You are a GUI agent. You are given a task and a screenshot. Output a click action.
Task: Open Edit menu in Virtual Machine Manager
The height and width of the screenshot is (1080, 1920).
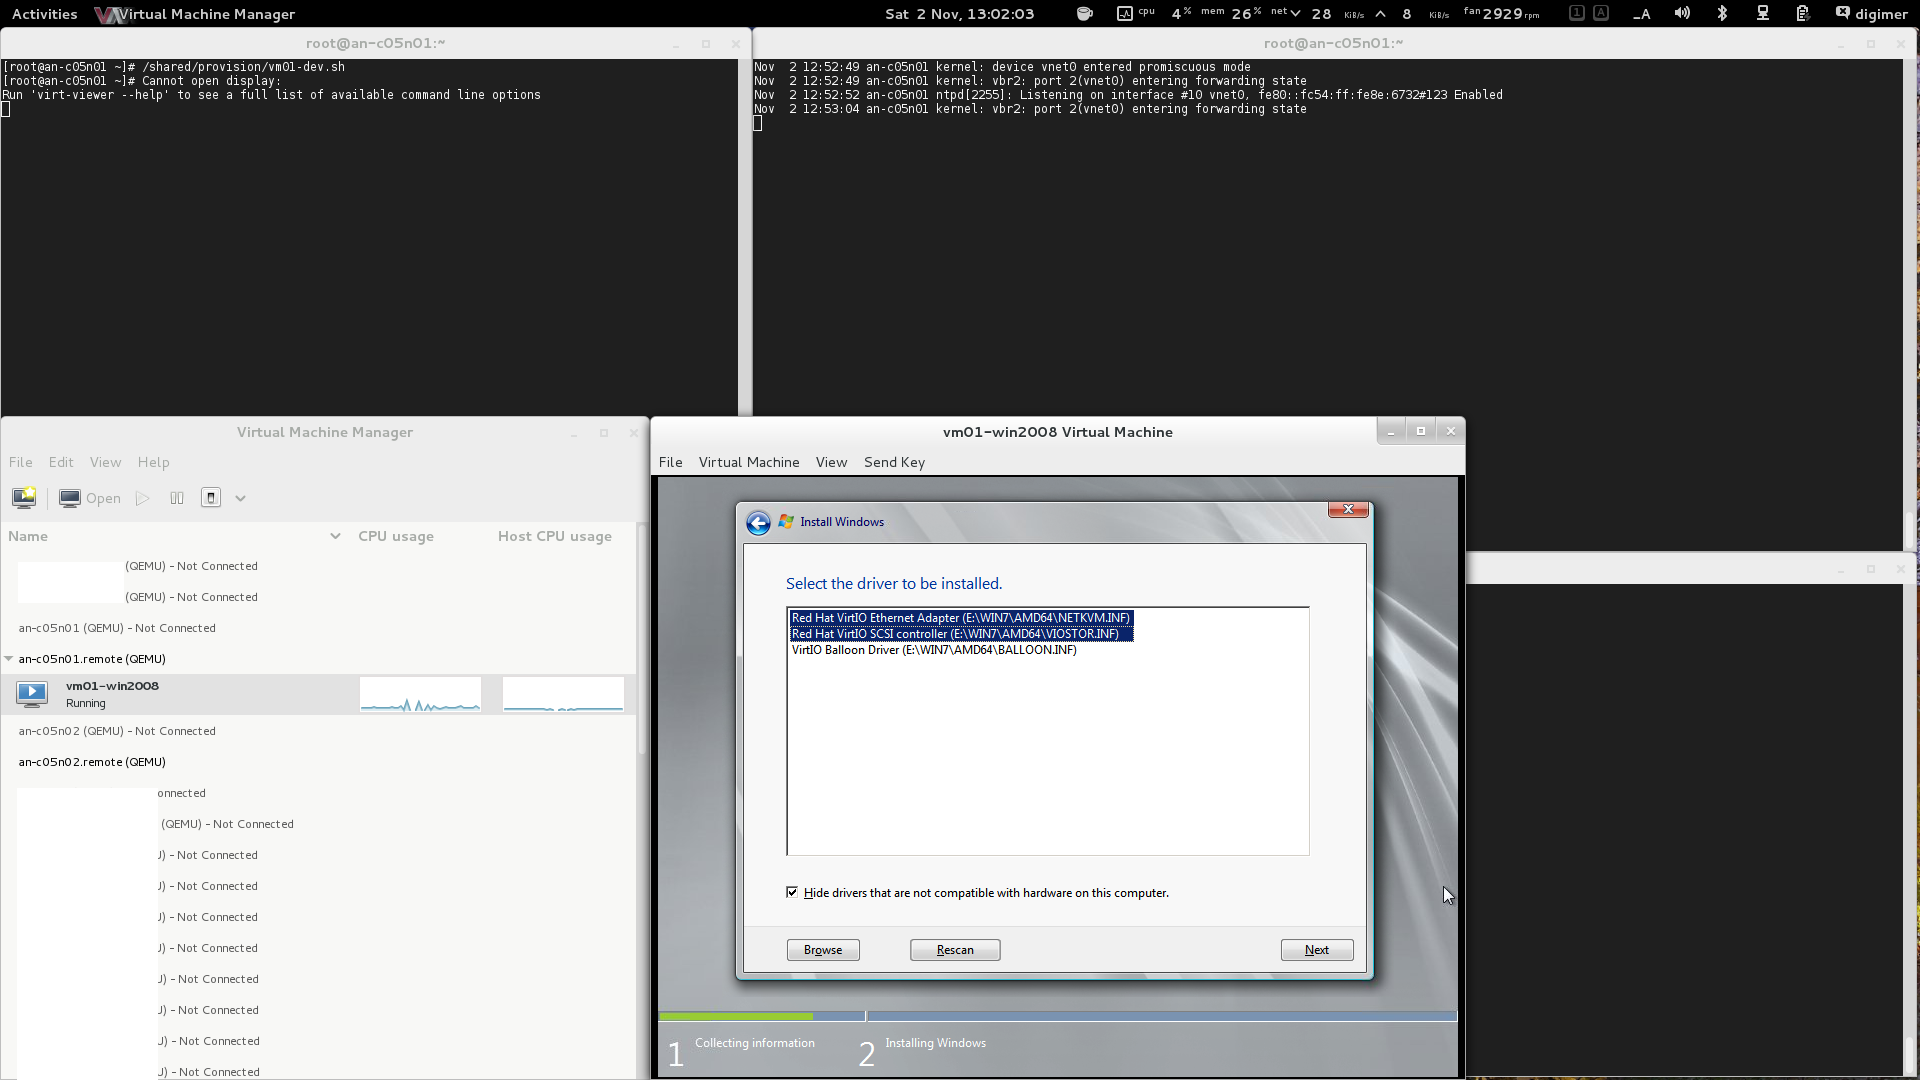pos(61,462)
